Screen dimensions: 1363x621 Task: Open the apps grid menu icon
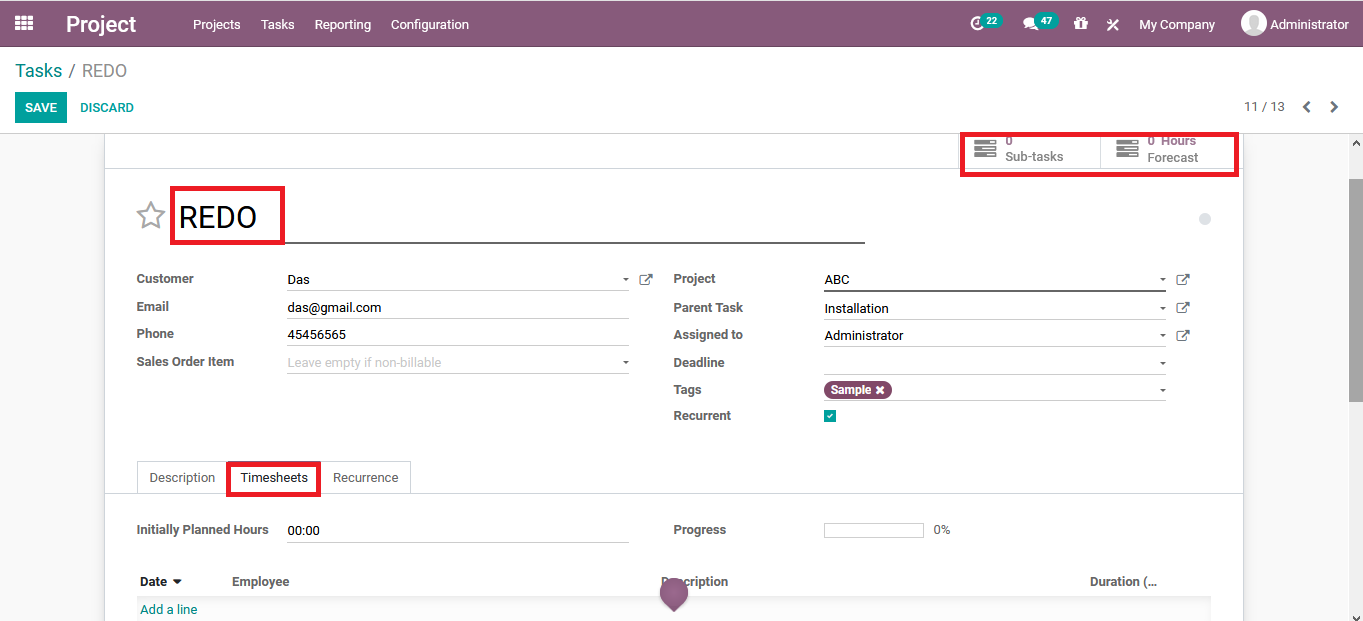(x=24, y=23)
